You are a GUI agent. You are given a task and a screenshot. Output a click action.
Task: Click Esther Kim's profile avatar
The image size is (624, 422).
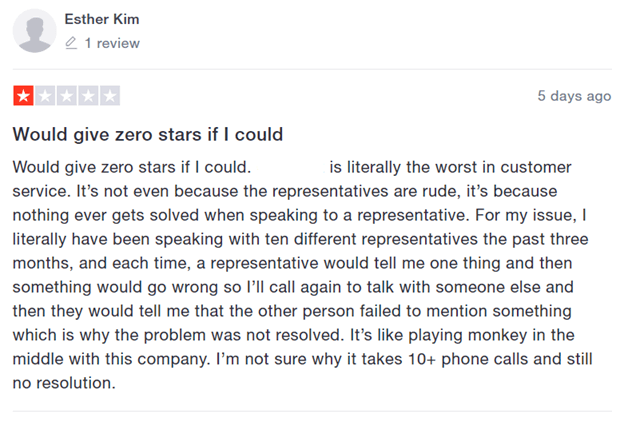[x=35, y=31]
